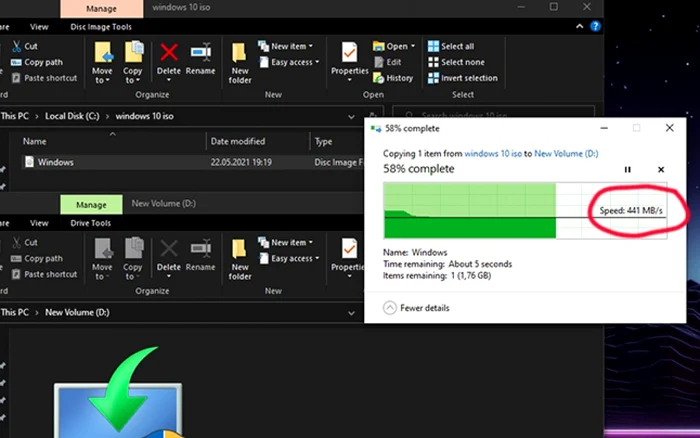Click the Delete icon in the New Volume (D:) window
The height and width of the screenshot is (438, 700).
[x=169, y=249]
